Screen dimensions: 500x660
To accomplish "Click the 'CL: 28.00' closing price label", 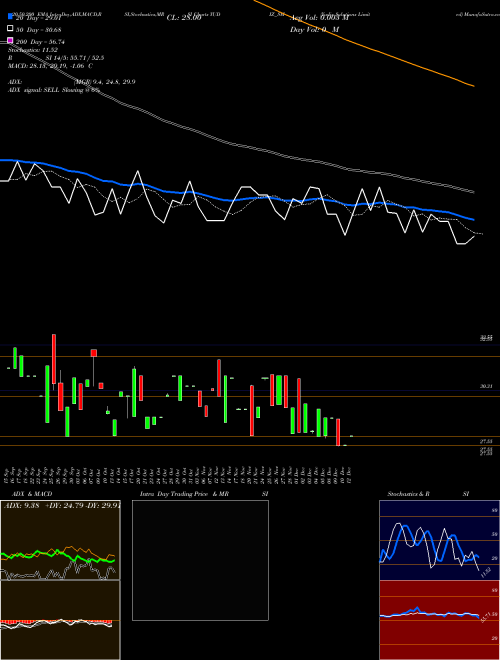I will (x=184, y=18).
